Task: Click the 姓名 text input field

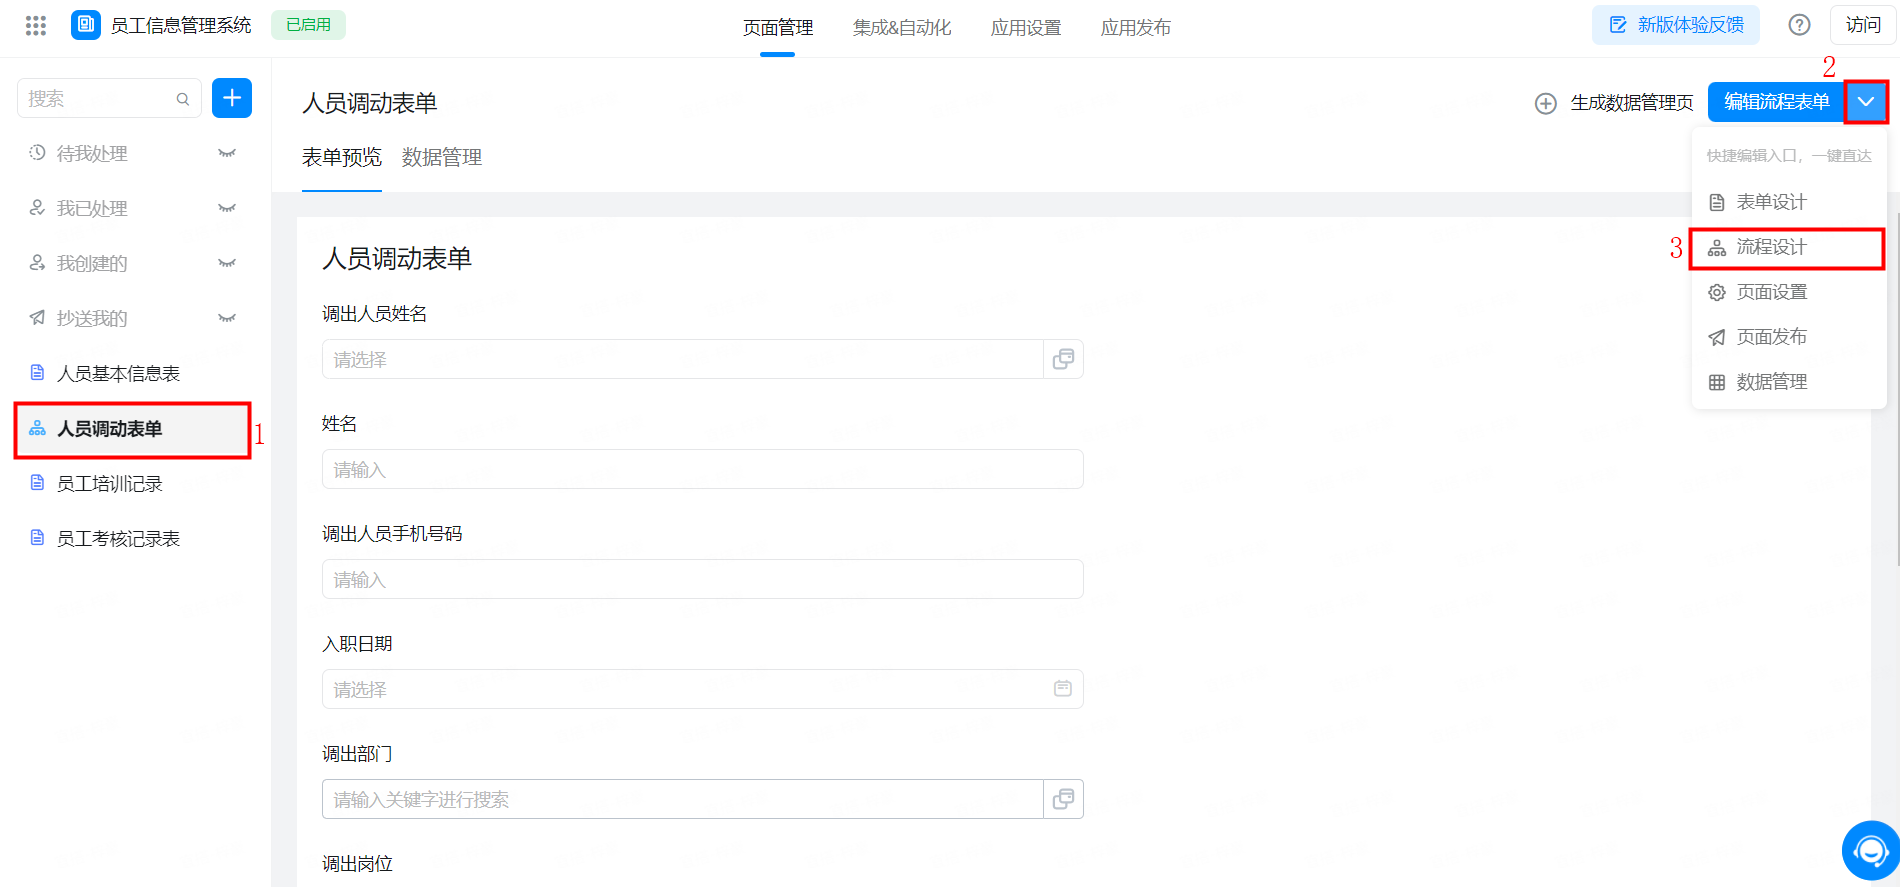Action: click(702, 469)
